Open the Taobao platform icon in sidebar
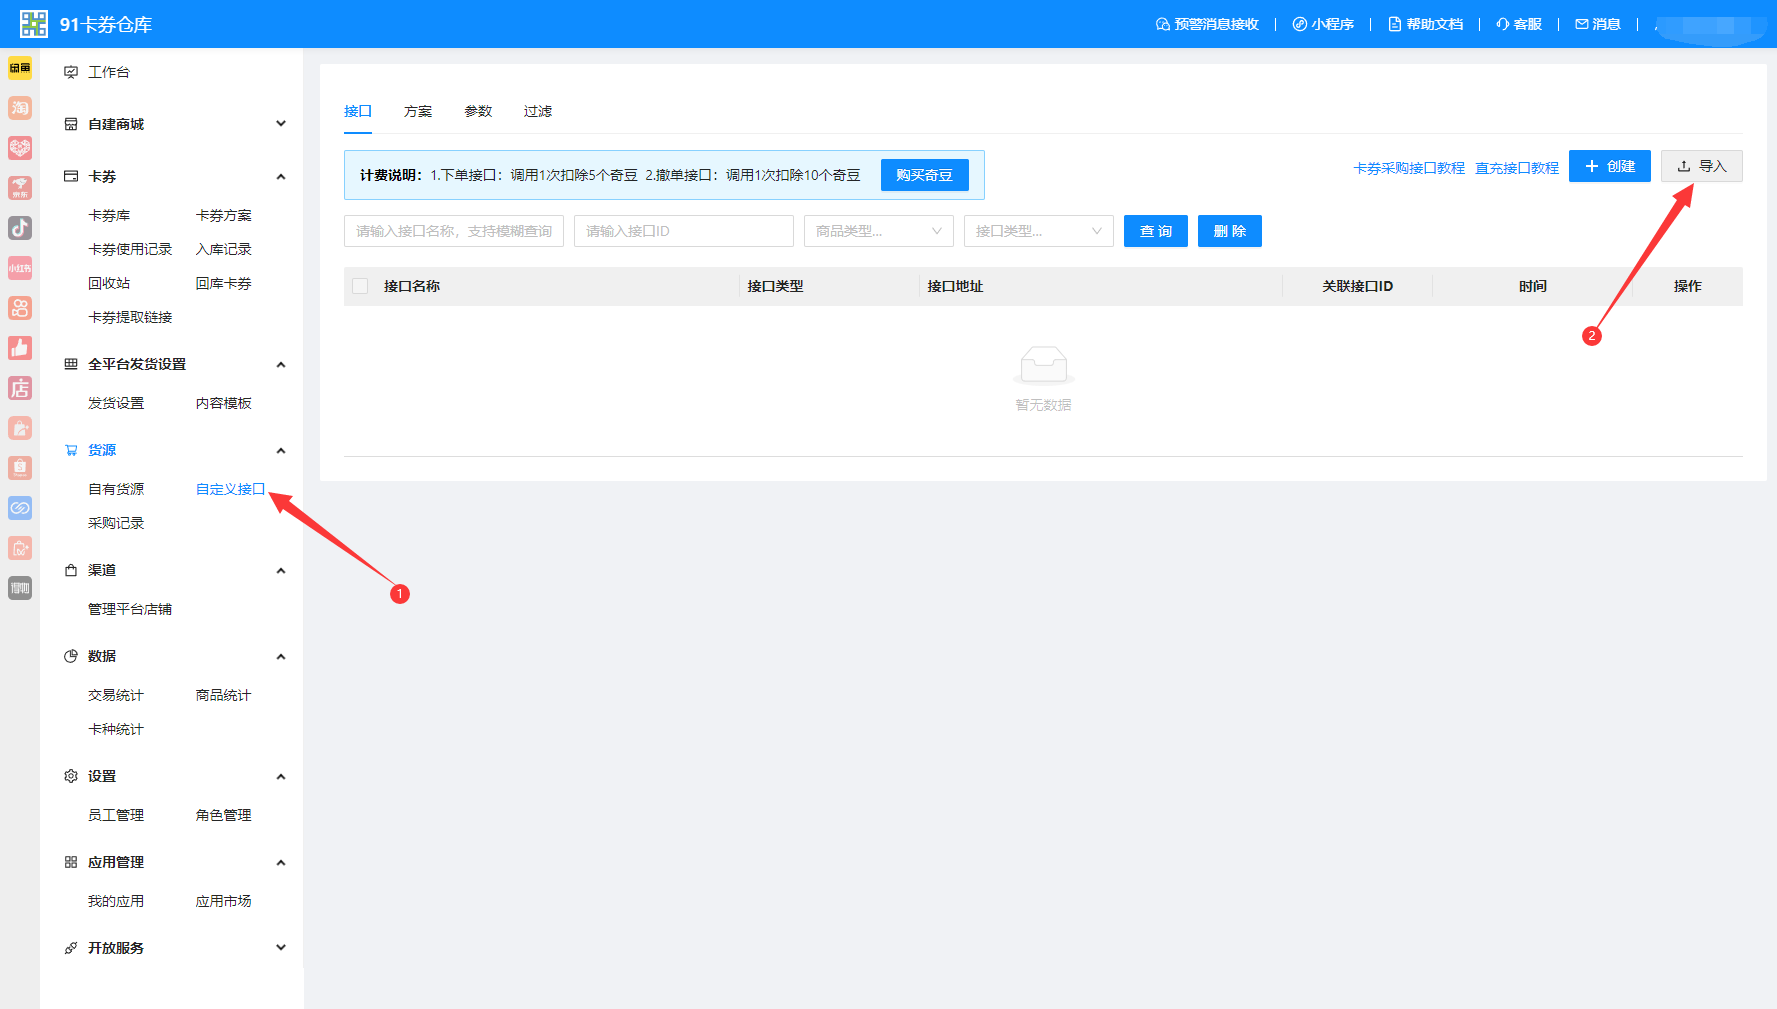Image resolution: width=1777 pixels, height=1009 pixels. click(x=20, y=108)
